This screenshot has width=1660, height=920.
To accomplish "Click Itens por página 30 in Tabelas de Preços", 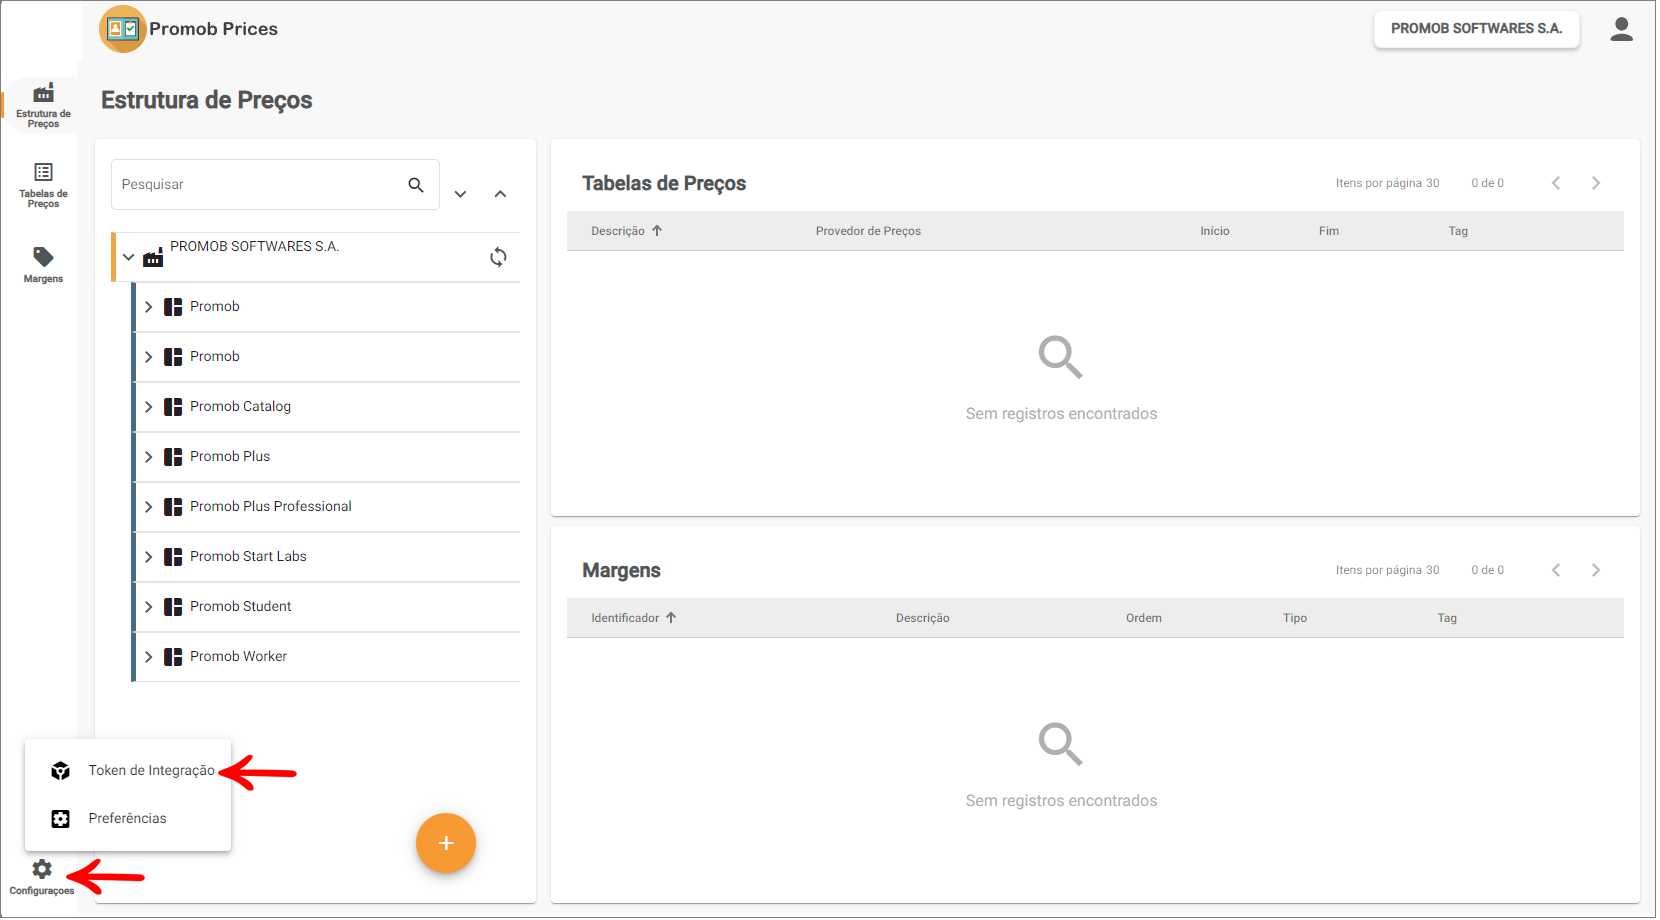I will click(1387, 183).
